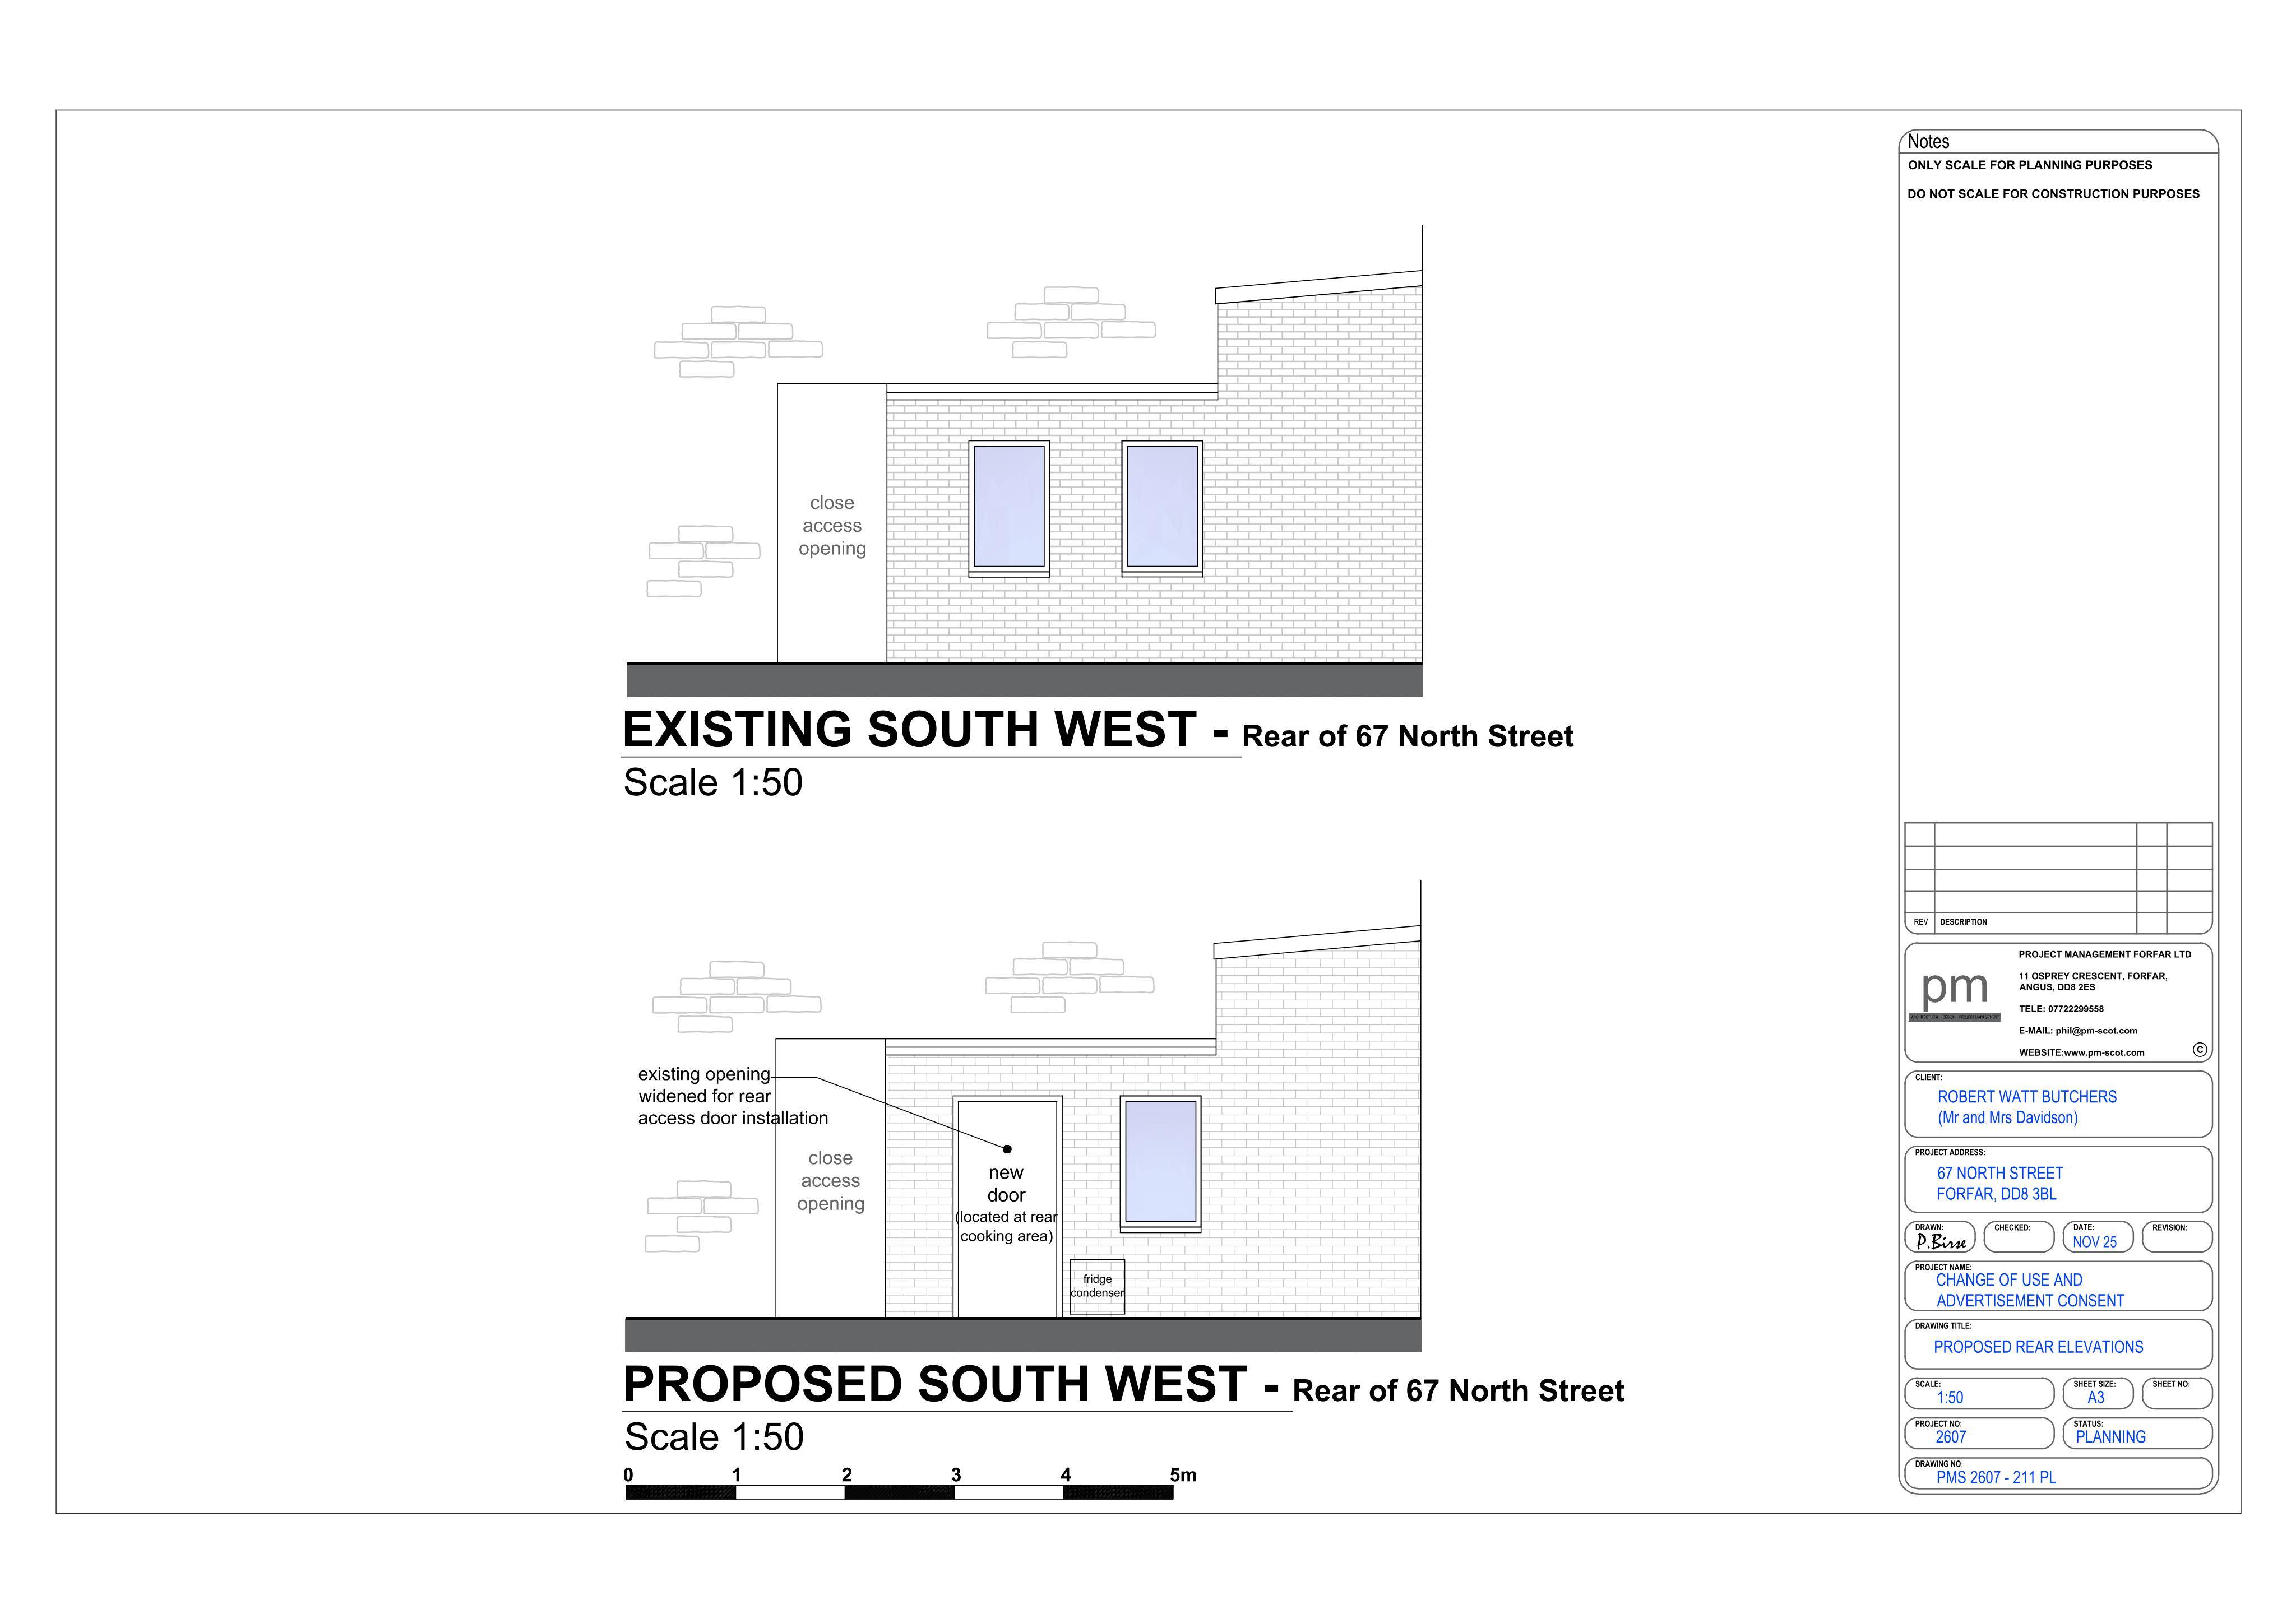The height and width of the screenshot is (1623, 2296).
Task: Click the 'new door' label in proposed elevation
Action: [x=1006, y=1184]
